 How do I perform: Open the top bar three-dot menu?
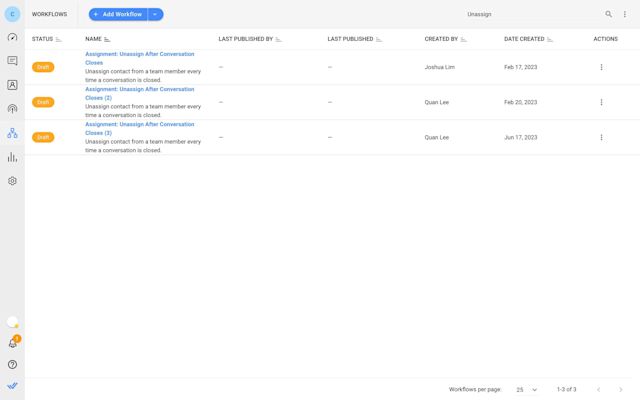[x=624, y=14]
